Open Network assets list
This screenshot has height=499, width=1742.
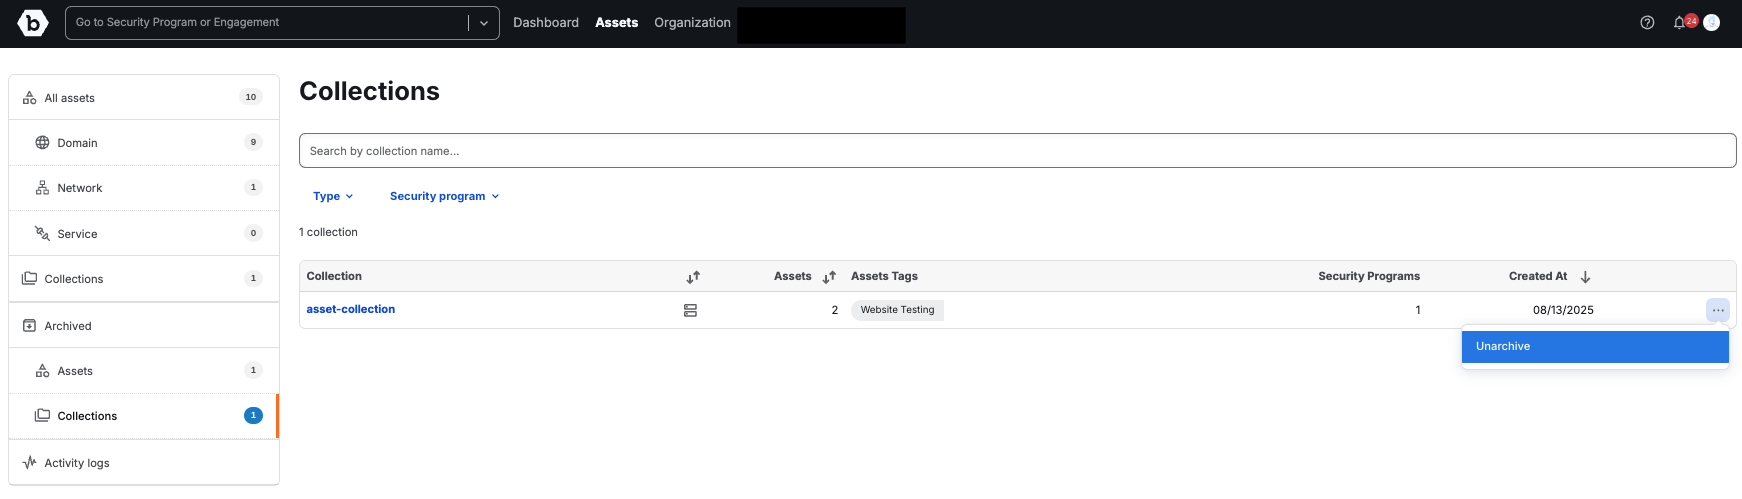tap(144, 188)
